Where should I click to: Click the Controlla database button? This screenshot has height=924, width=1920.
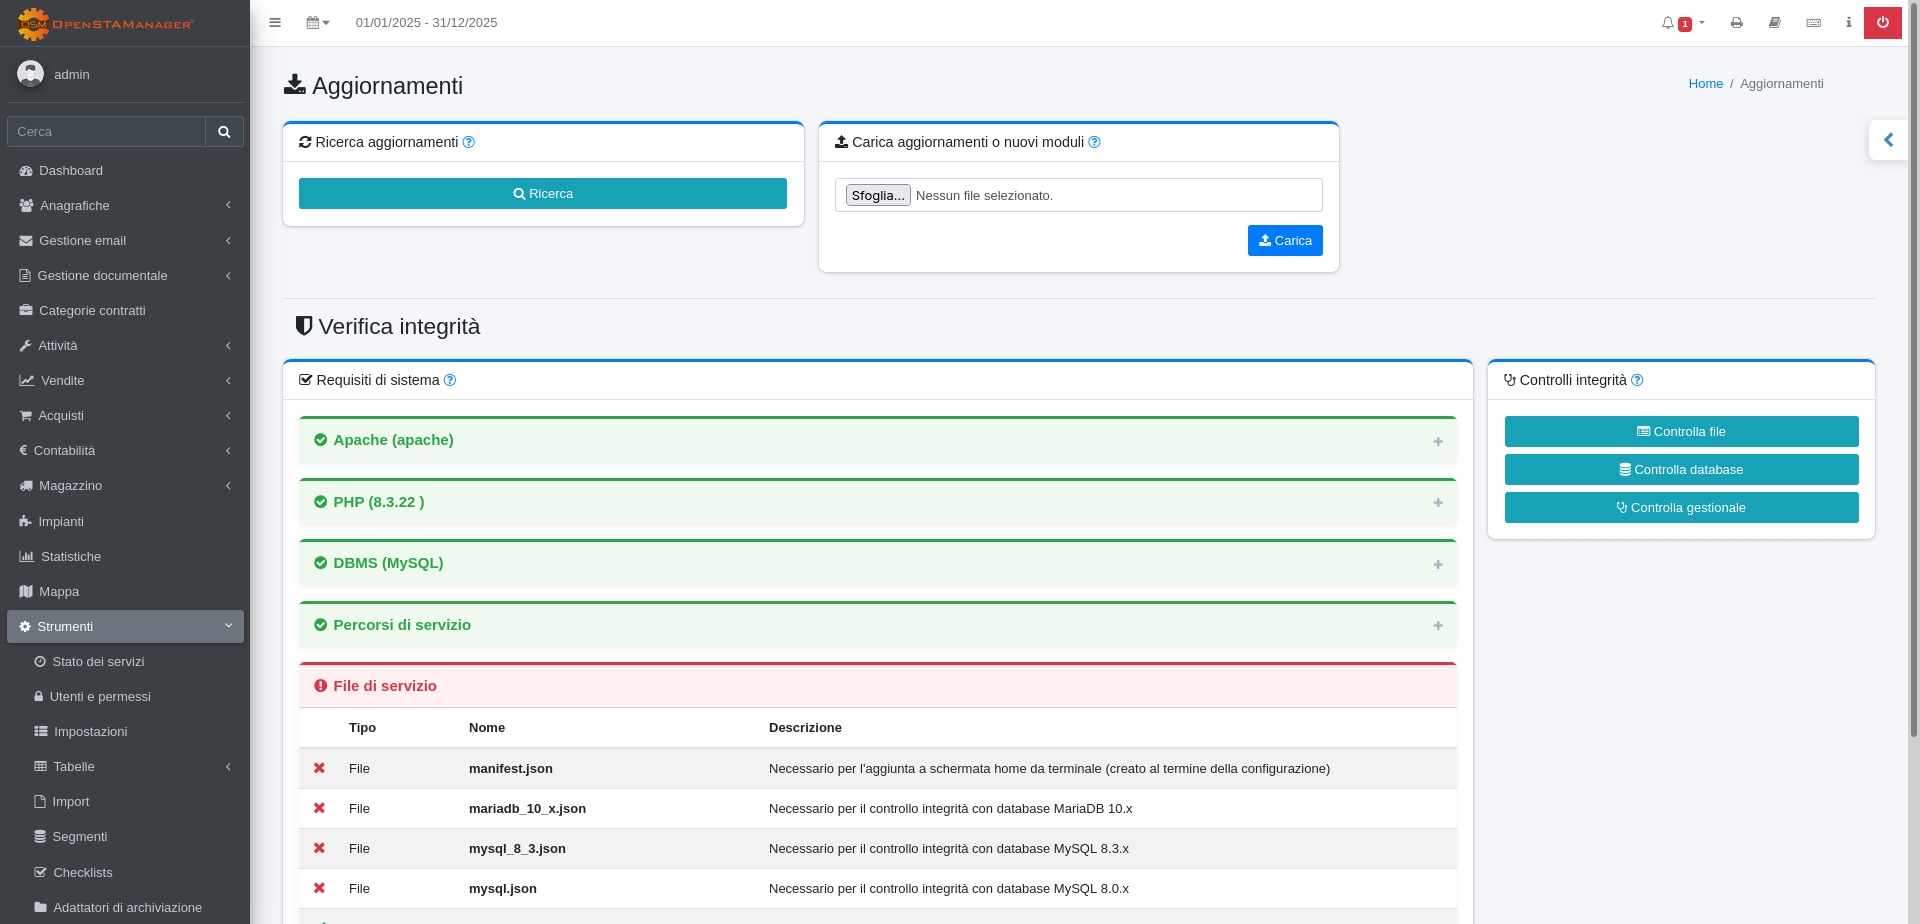[x=1681, y=470]
